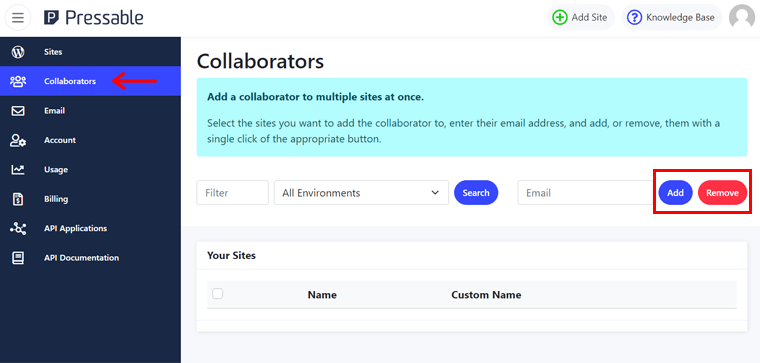Focus the Email input field
760x363 pixels.
coord(586,193)
